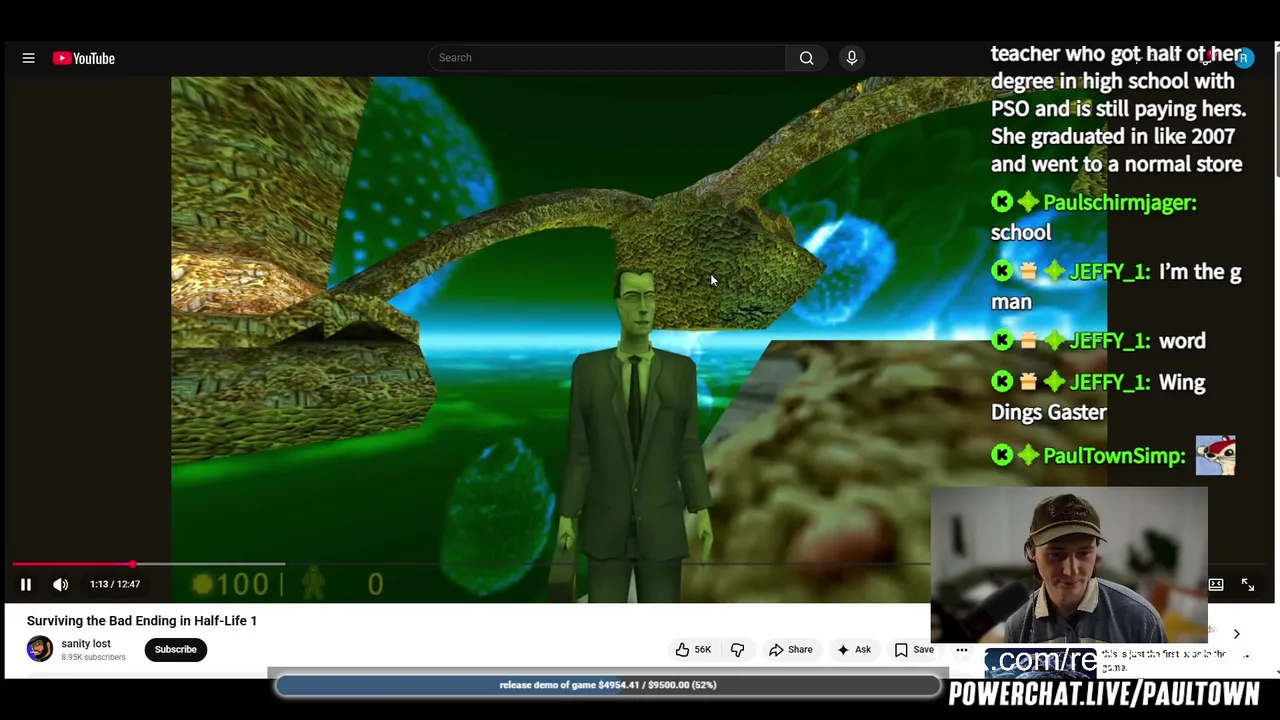Screen dimensions: 1280x720
Task: Click the red progress bar scrubber handle
Action: point(132,565)
